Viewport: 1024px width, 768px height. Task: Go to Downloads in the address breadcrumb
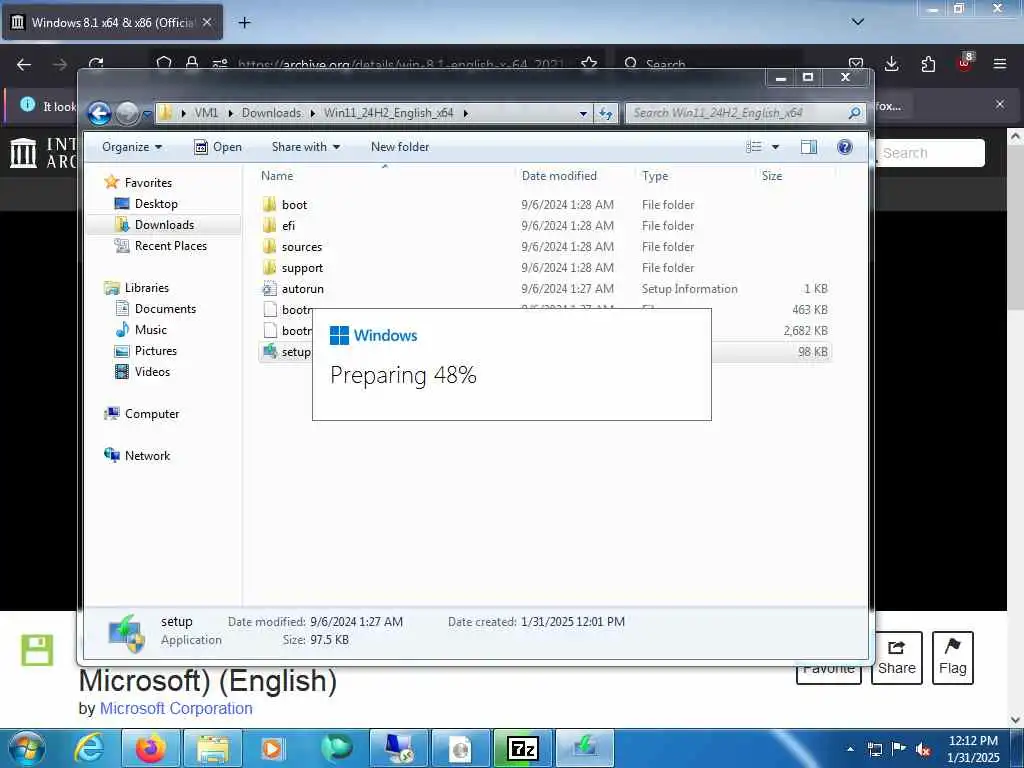coord(271,113)
